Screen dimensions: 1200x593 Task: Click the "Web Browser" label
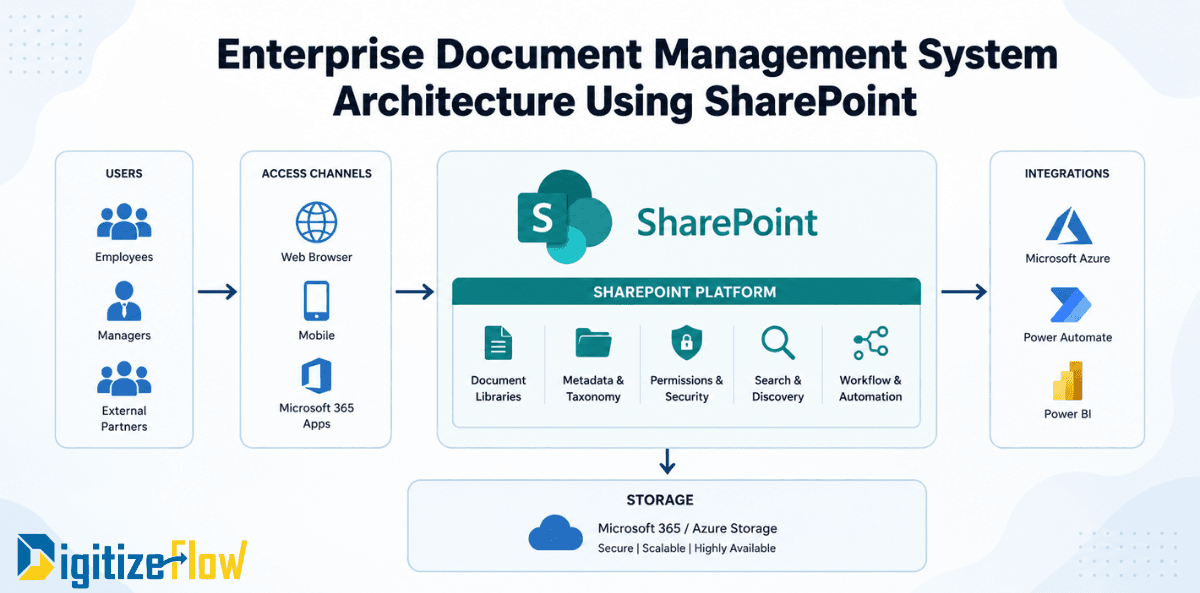[x=316, y=257]
